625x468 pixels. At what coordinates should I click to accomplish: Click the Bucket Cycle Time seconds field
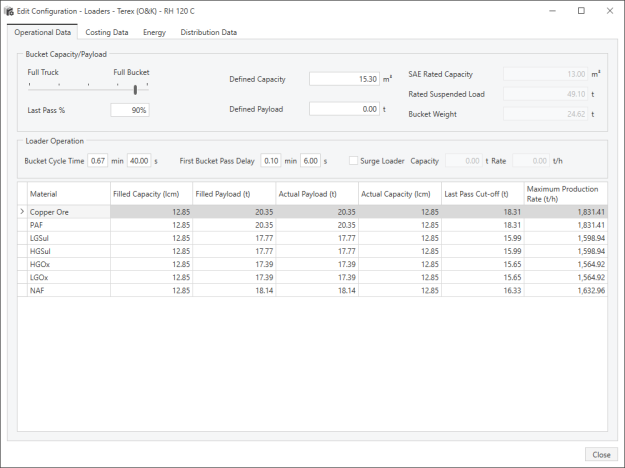[x=138, y=160]
